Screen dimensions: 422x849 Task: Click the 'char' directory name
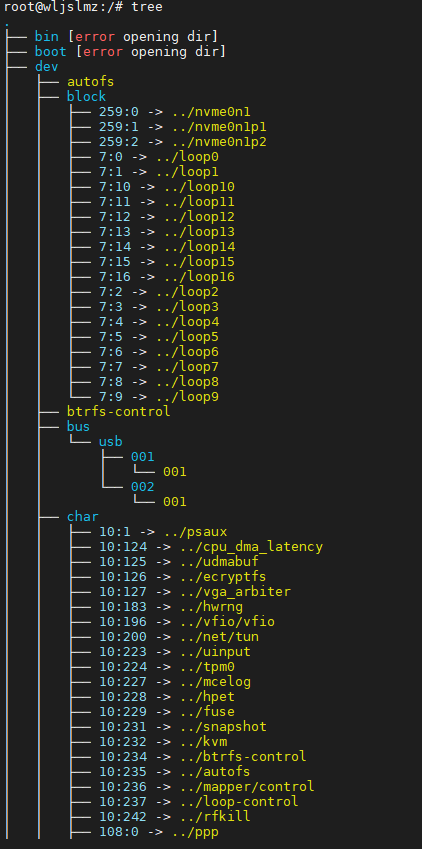(83, 517)
